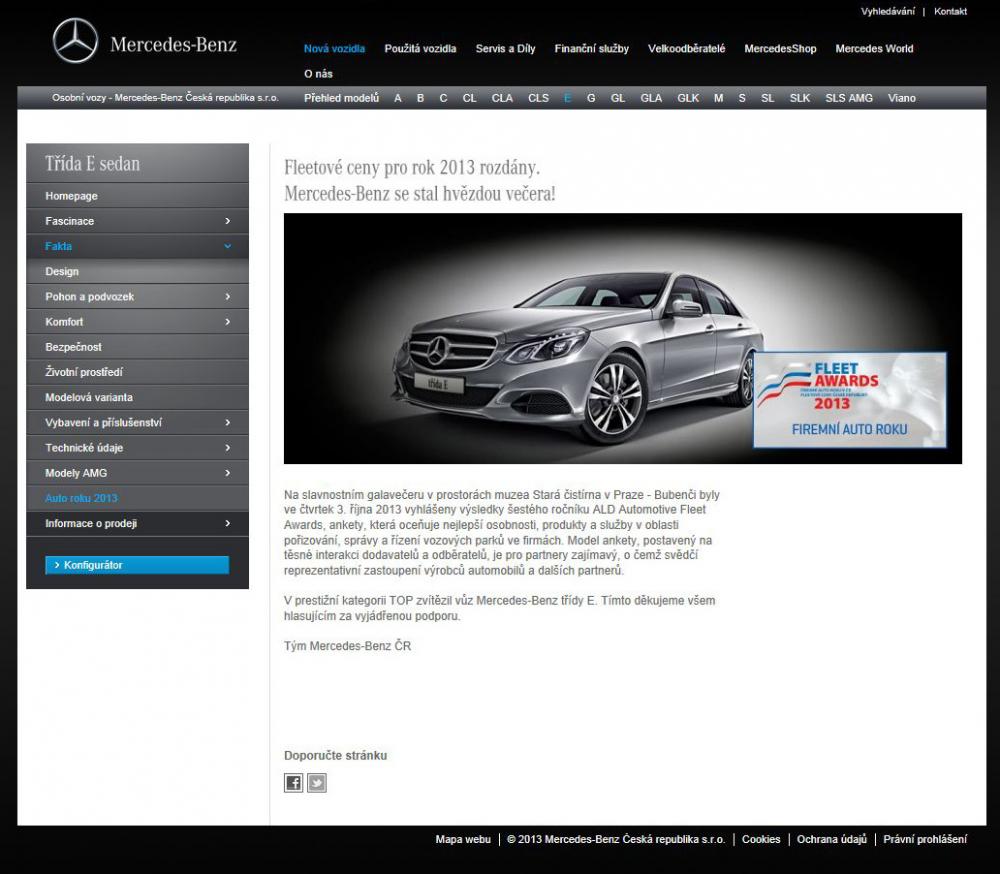Open the Design sidebar item
This screenshot has height=874, width=1000.
point(137,271)
